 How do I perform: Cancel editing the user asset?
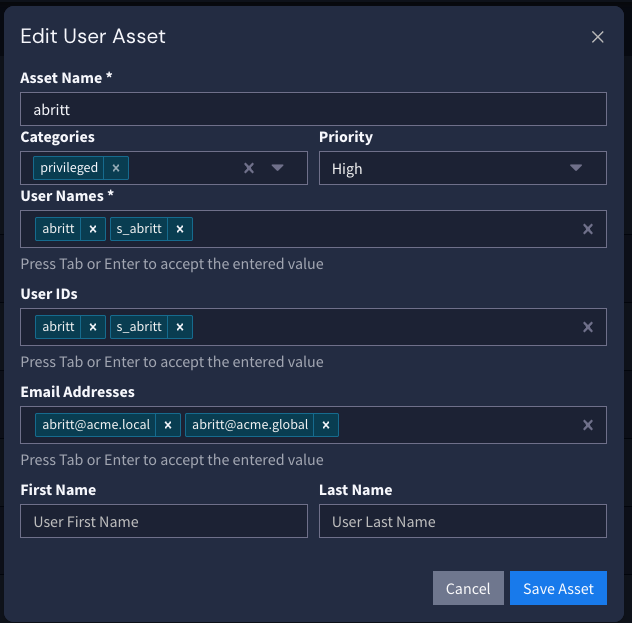[468, 588]
